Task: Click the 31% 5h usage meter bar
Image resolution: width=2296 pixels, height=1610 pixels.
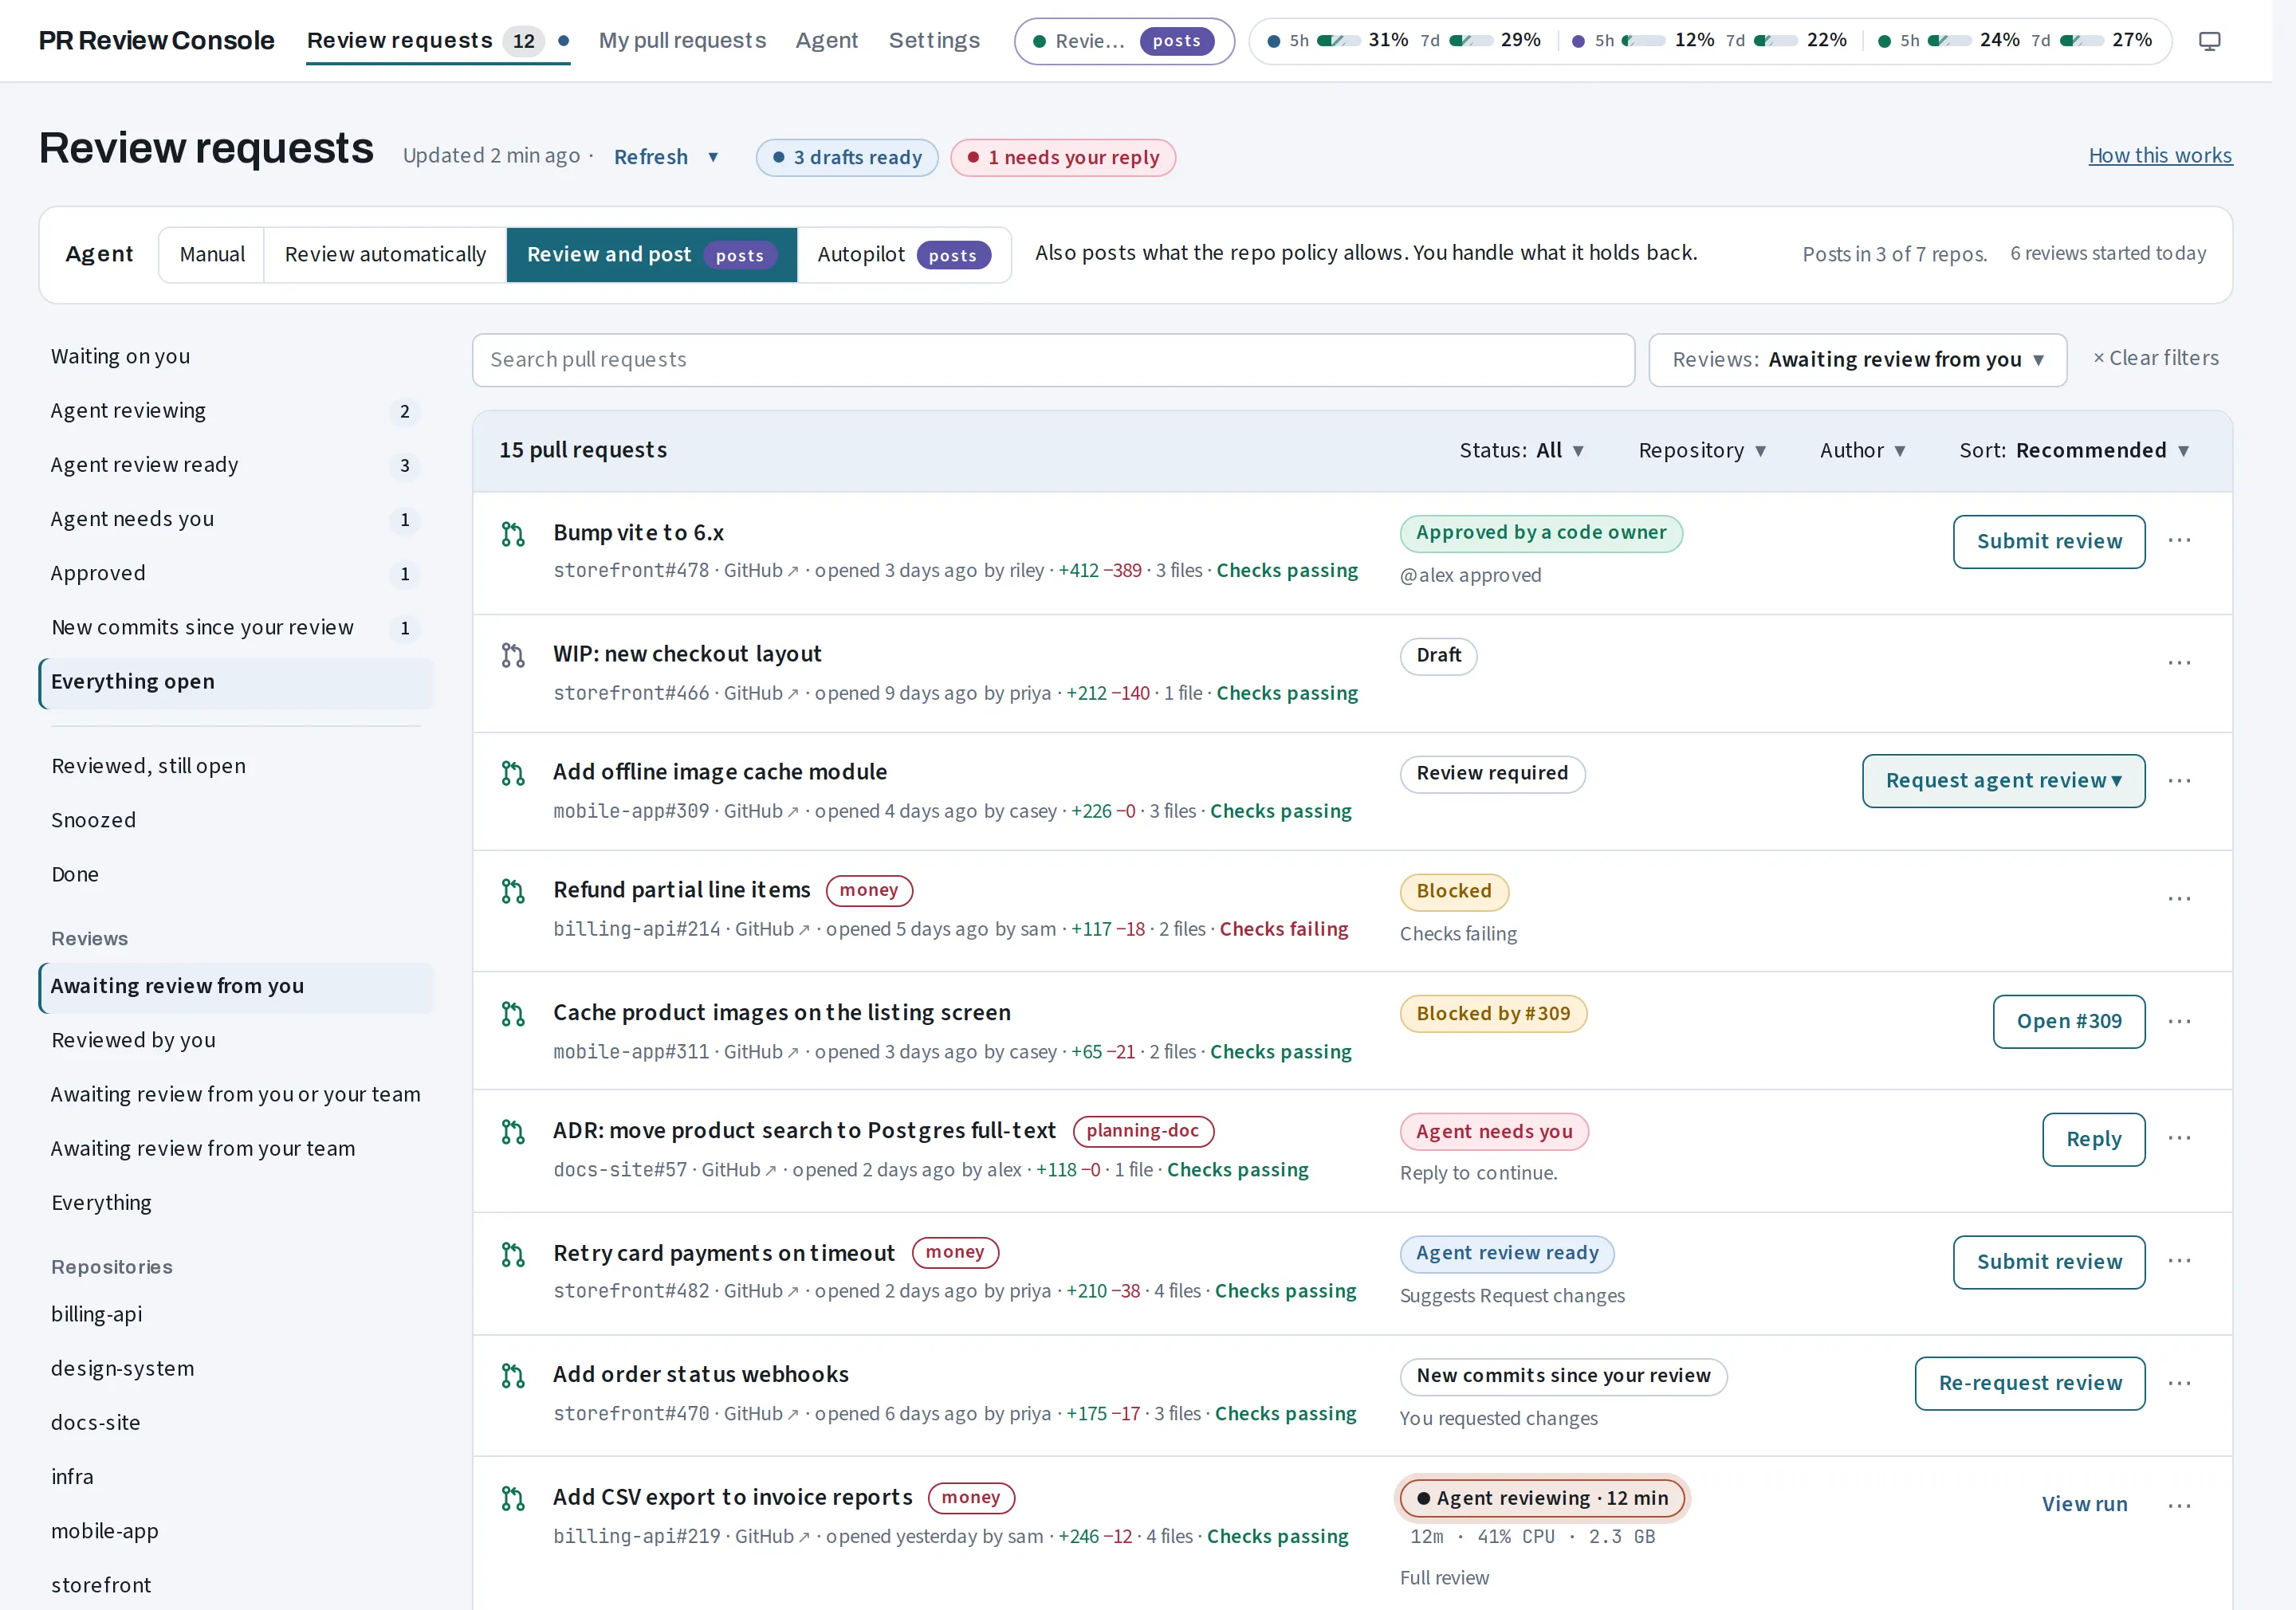Action: coord(1339,41)
